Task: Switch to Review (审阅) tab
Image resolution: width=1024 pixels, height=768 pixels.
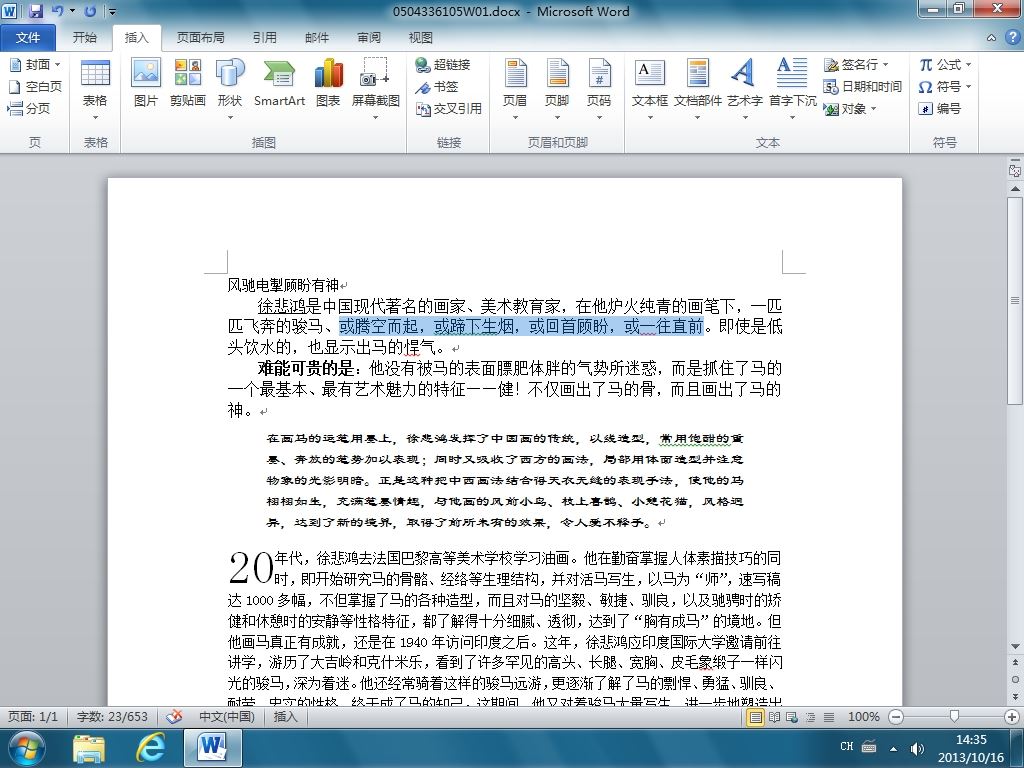Action: (x=369, y=38)
